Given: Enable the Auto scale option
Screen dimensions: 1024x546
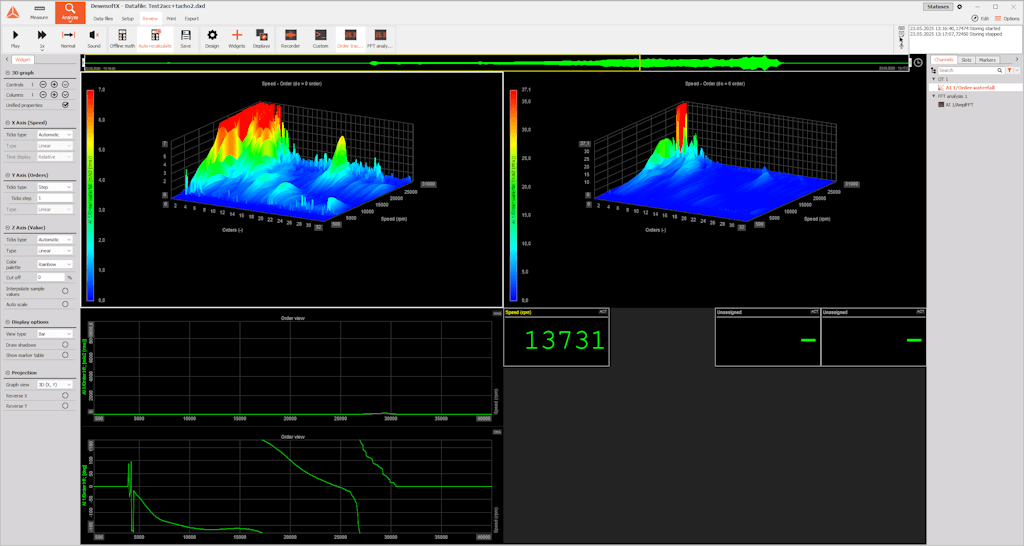Looking at the screenshot, I should [65, 304].
